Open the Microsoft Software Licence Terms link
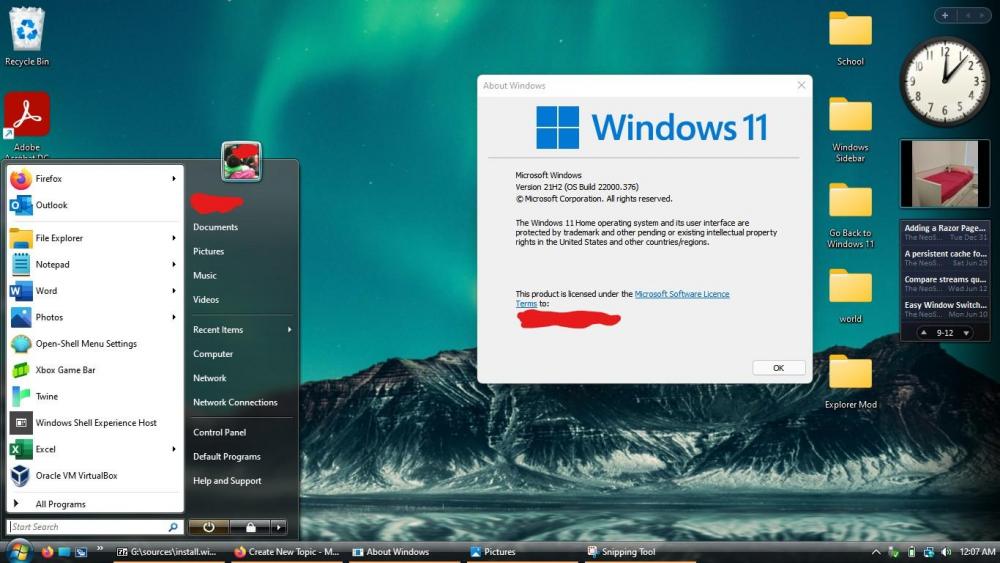 tap(681, 294)
